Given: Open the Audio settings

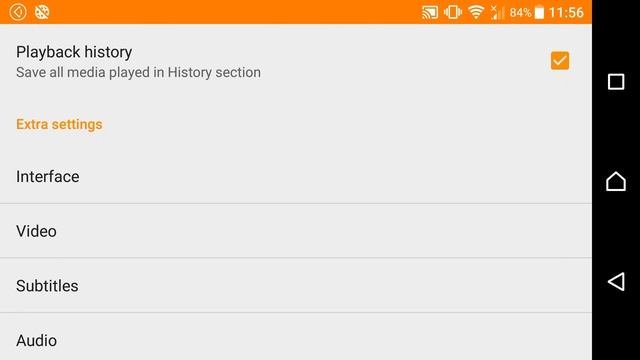Looking at the screenshot, I should pos(296,337).
